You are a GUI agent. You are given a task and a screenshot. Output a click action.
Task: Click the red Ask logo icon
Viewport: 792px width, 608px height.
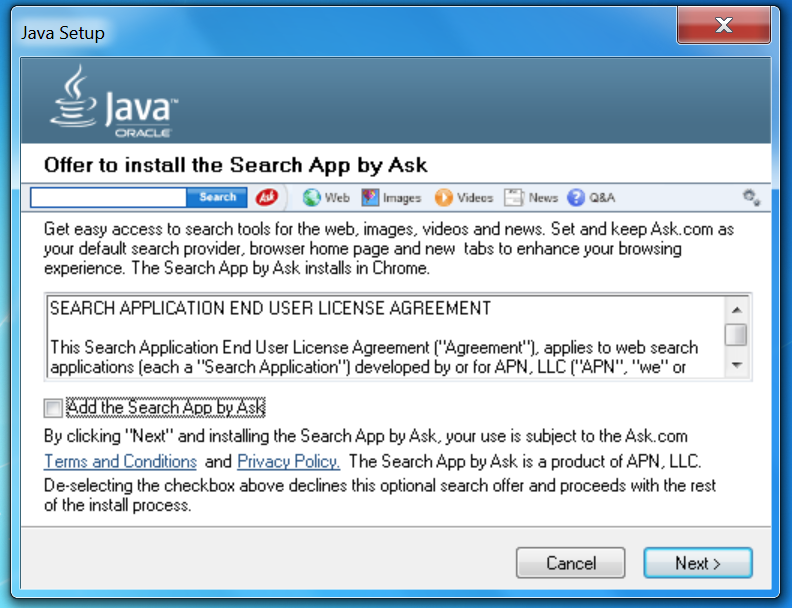(x=266, y=197)
